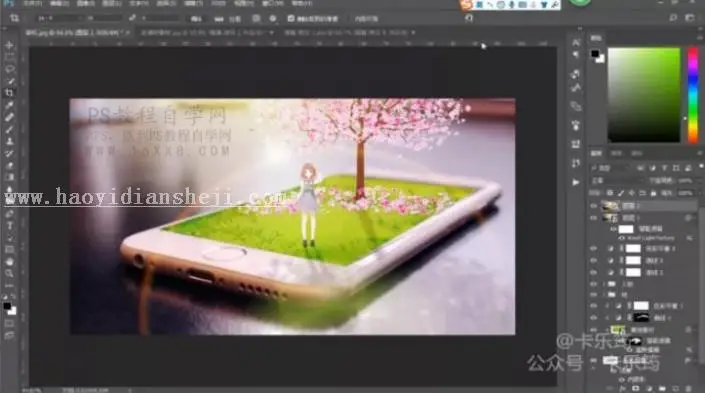Viewport: 705px width, 393px height.
Task: Select the Path Selection tool
Action: [x=9, y=238]
